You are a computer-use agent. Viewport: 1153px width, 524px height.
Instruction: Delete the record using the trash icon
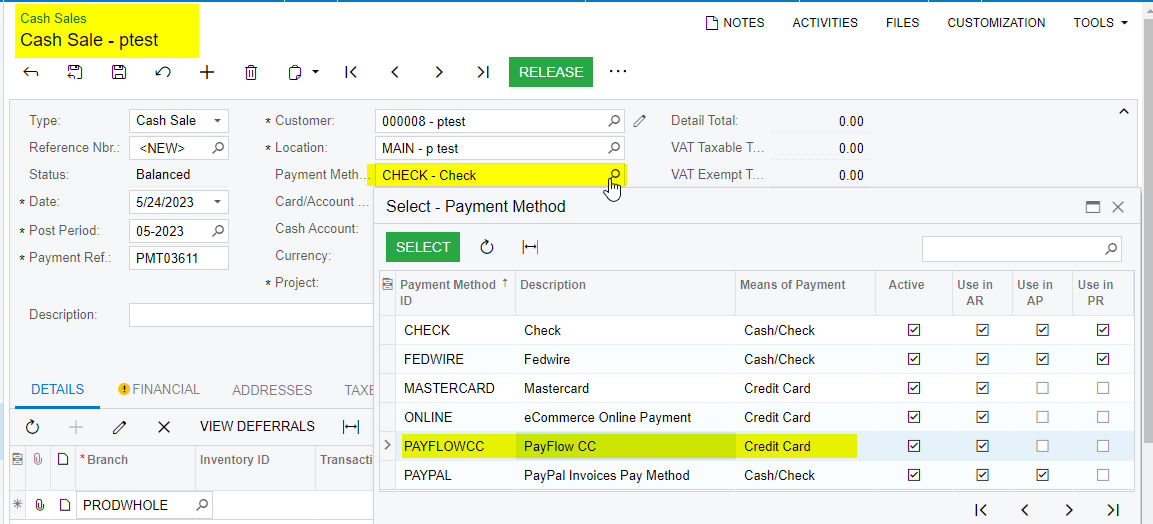pos(251,72)
